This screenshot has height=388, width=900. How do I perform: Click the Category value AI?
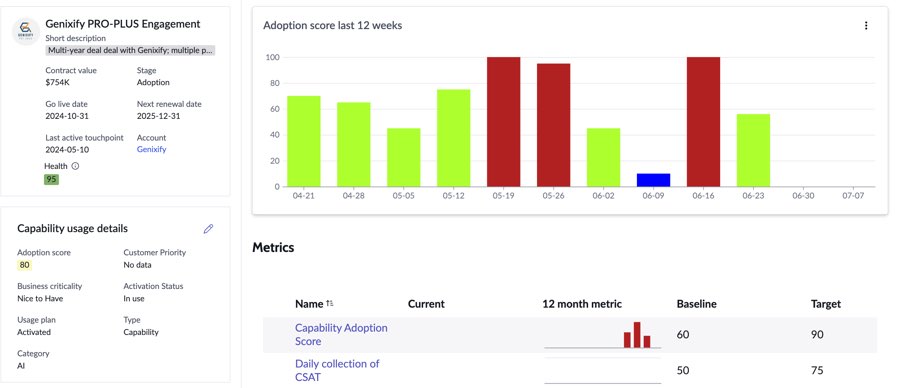pos(21,366)
